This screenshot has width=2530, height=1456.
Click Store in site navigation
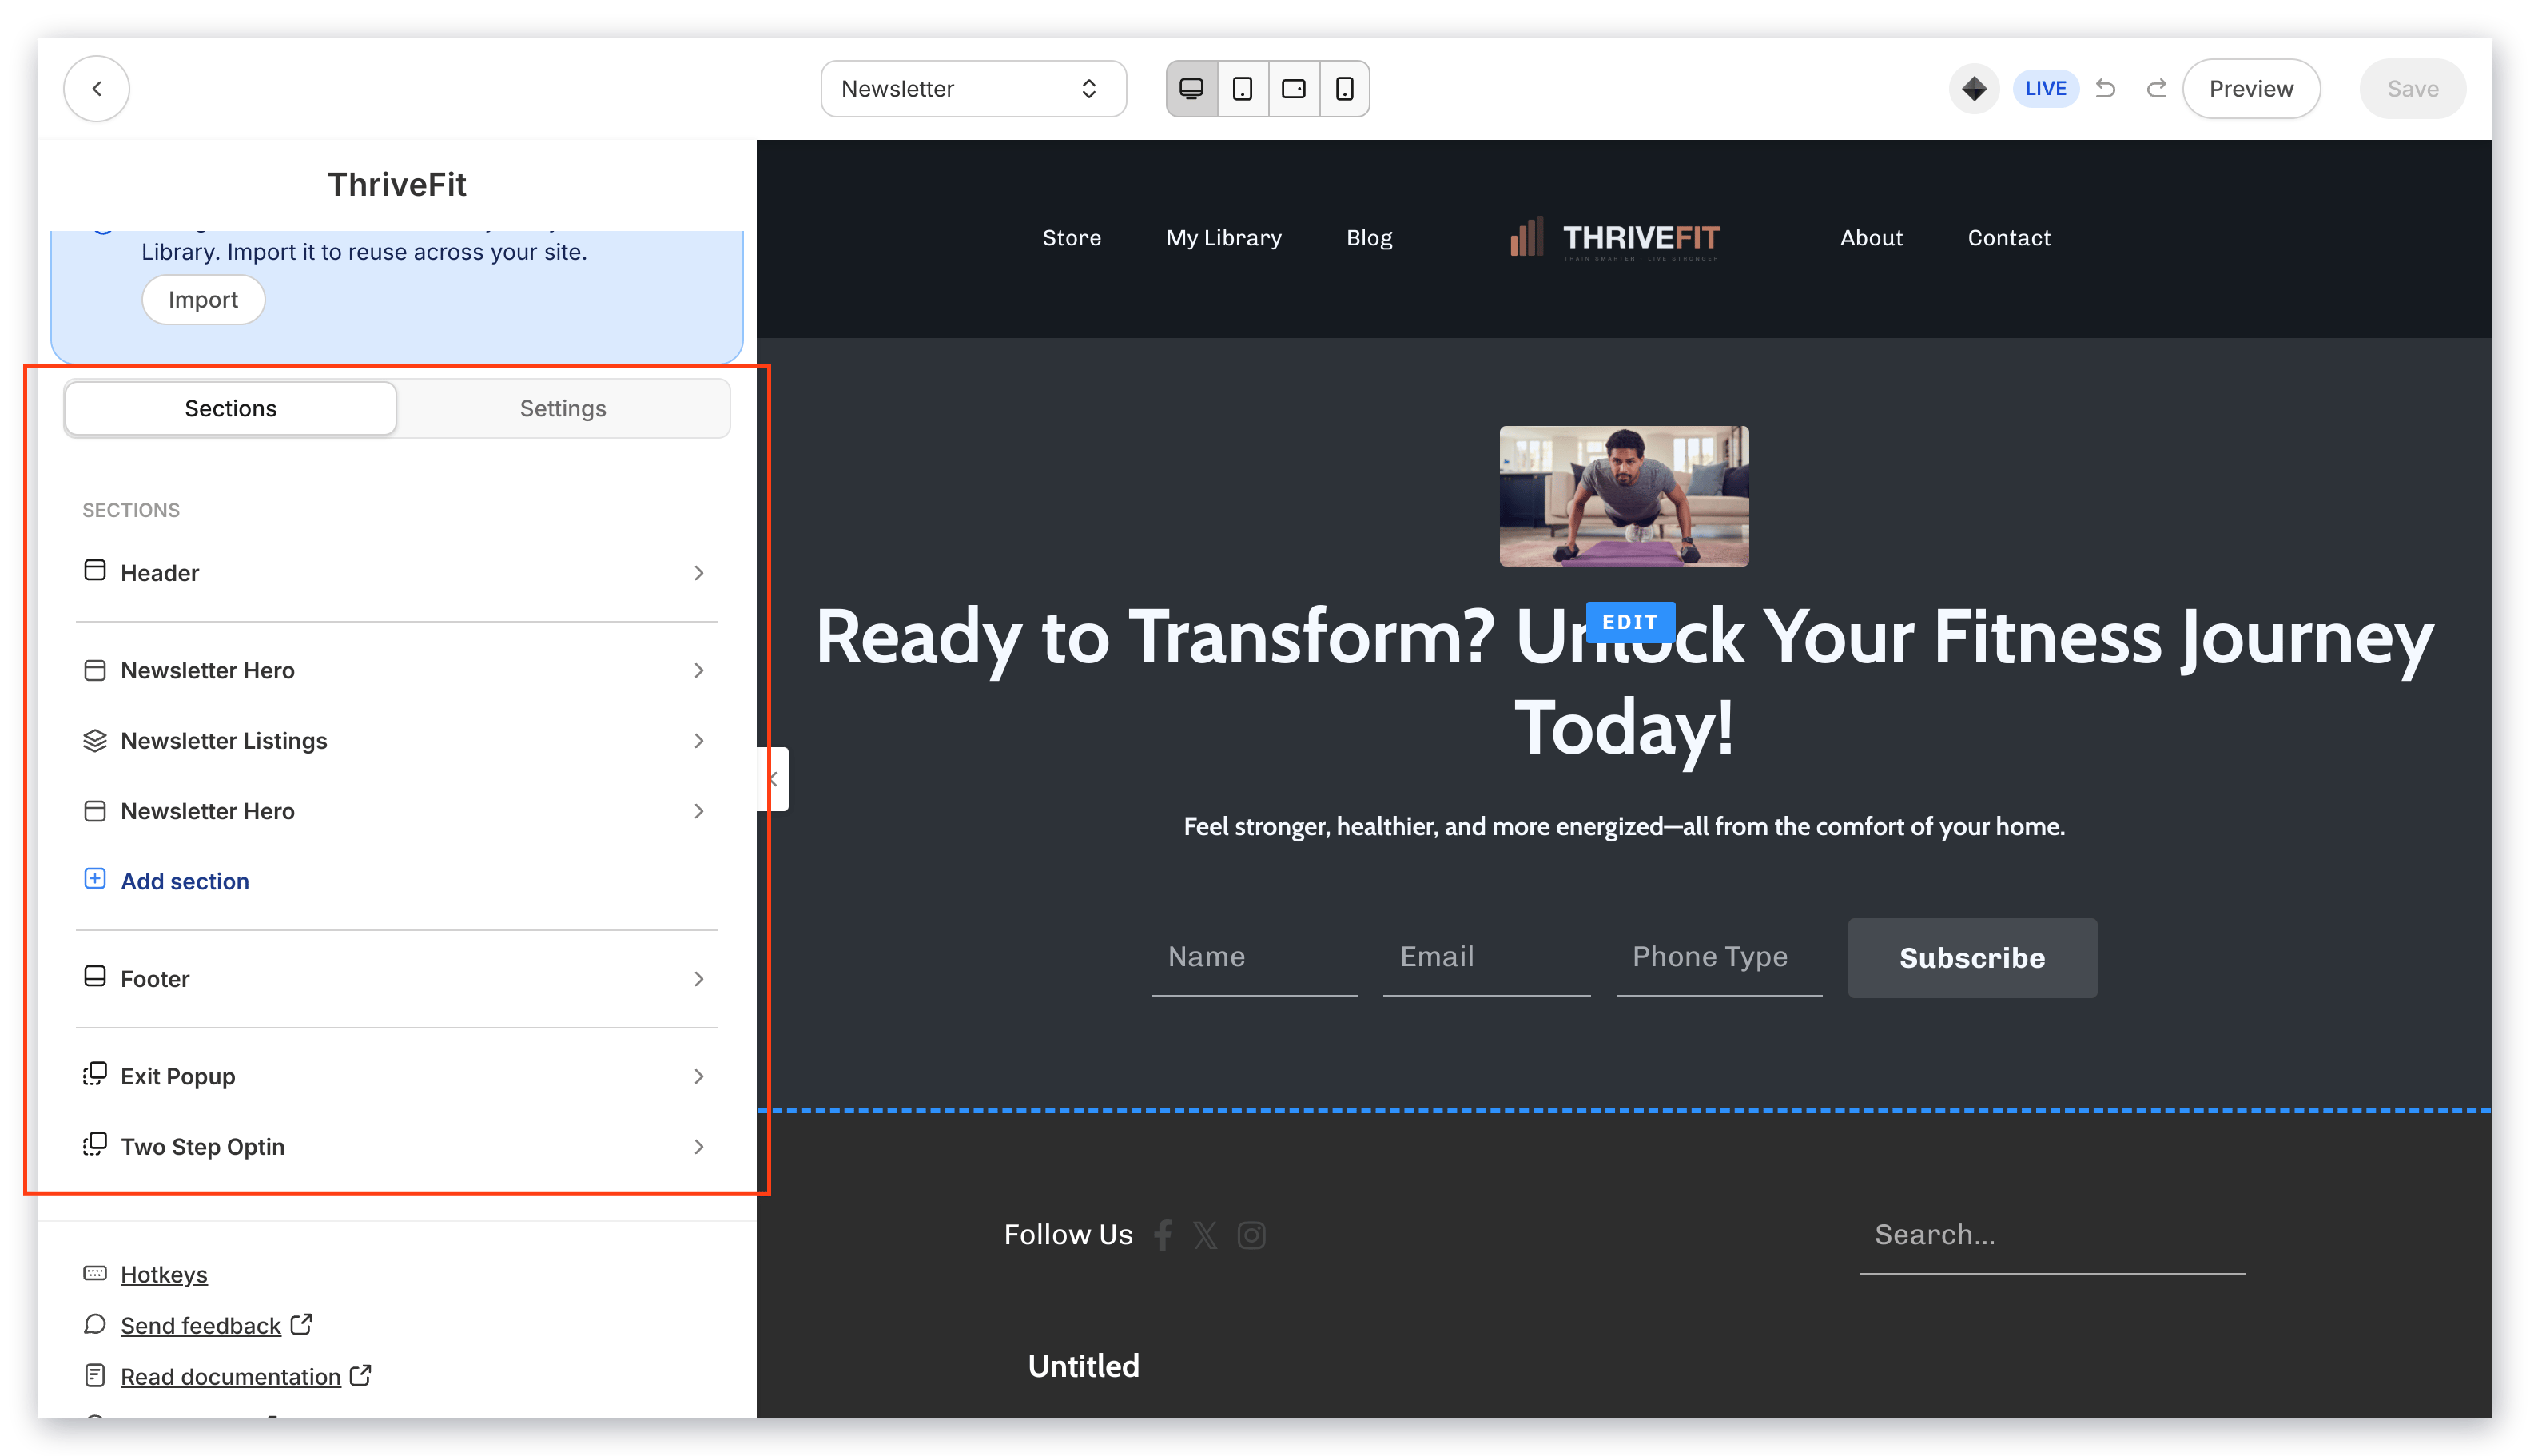pyautogui.click(x=1071, y=237)
